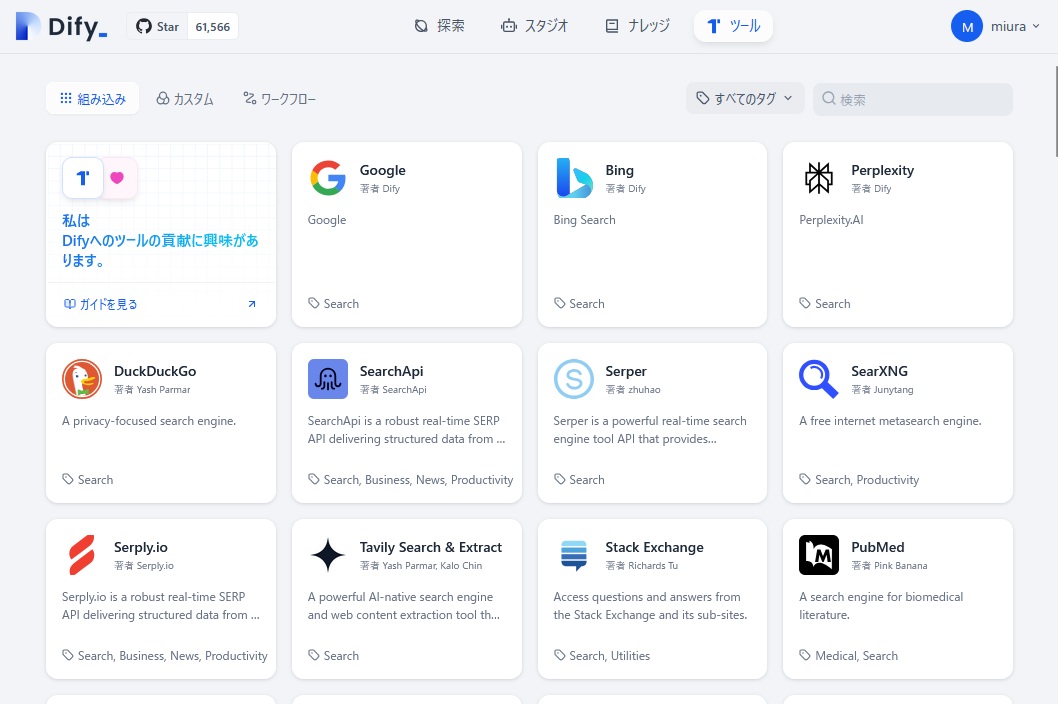Click the DuckDuckGo duck icon
Screen dimensions: 1058x704
click(82, 379)
